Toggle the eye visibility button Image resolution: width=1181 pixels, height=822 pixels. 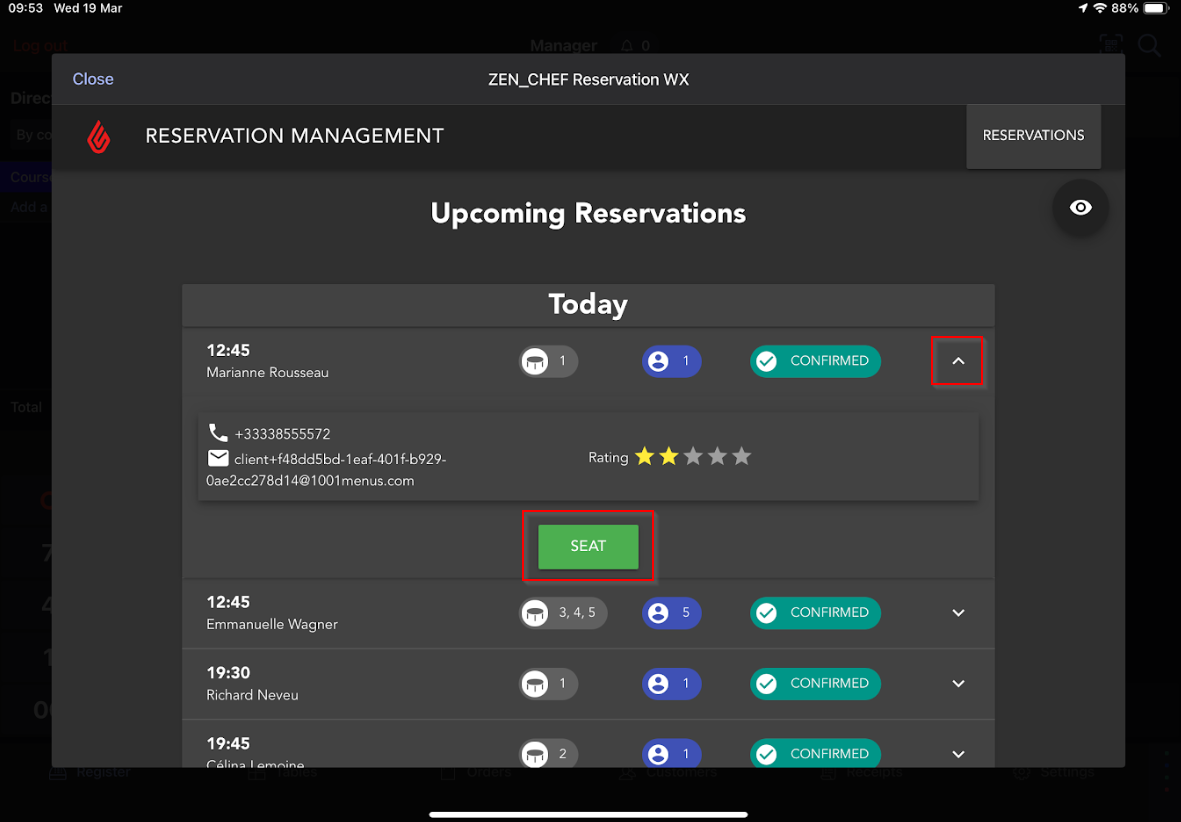(1080, 208)
